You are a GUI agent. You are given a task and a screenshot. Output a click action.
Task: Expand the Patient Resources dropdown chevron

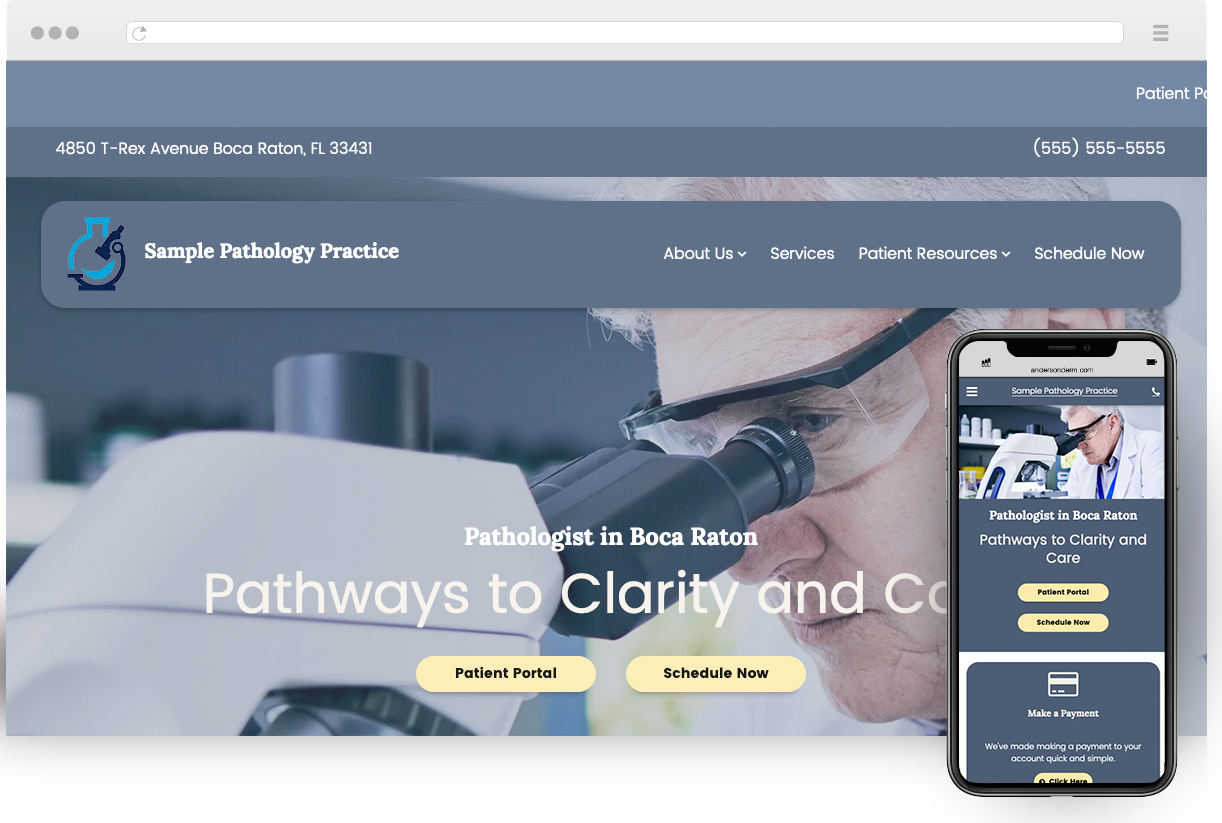(1006, 254)
